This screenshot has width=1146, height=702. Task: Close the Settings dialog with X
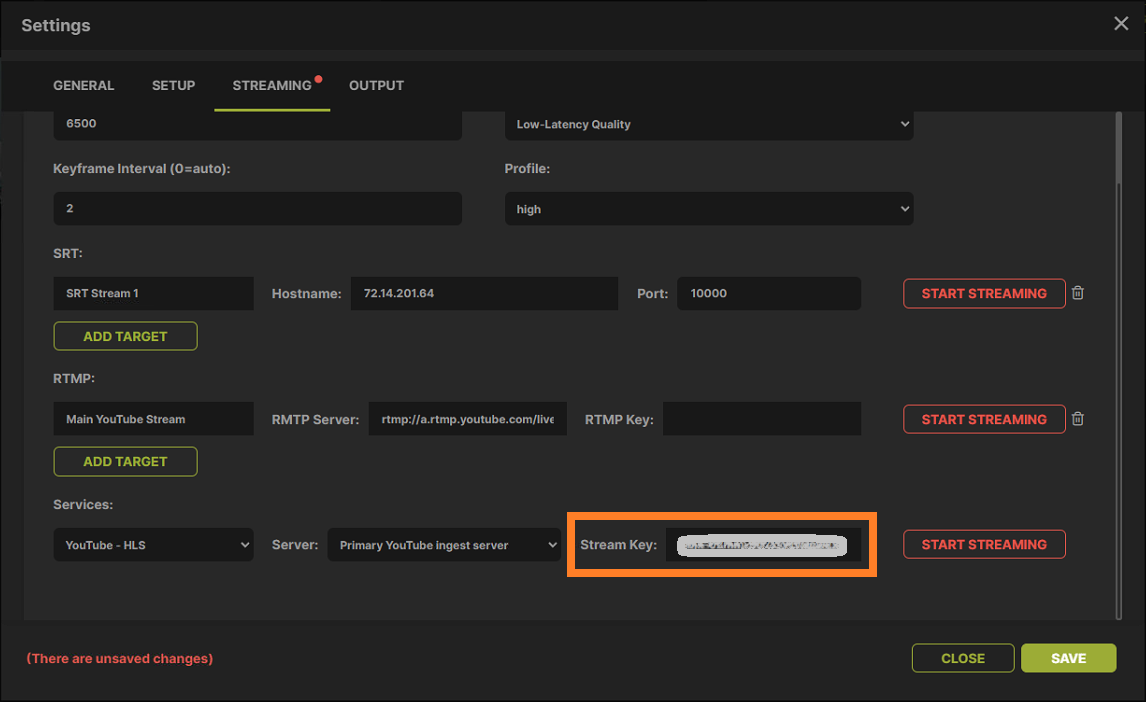[1120, 23]
